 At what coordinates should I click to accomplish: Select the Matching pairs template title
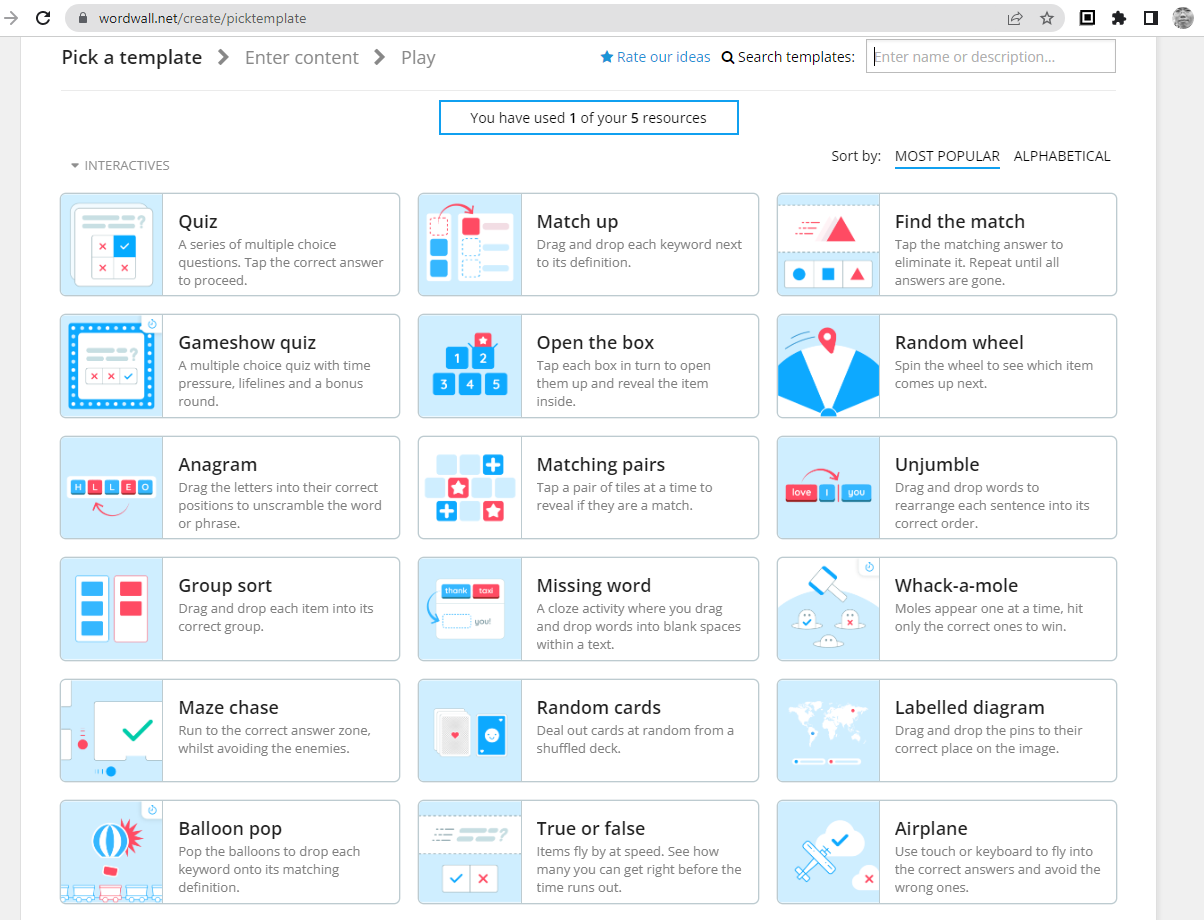(600, 465)
